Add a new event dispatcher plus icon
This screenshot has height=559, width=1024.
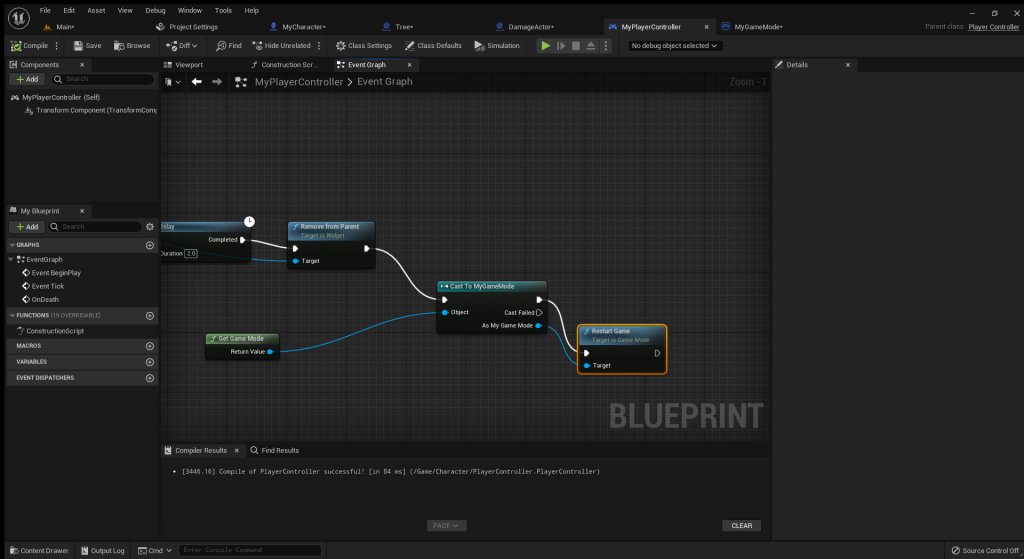point(150,378)
